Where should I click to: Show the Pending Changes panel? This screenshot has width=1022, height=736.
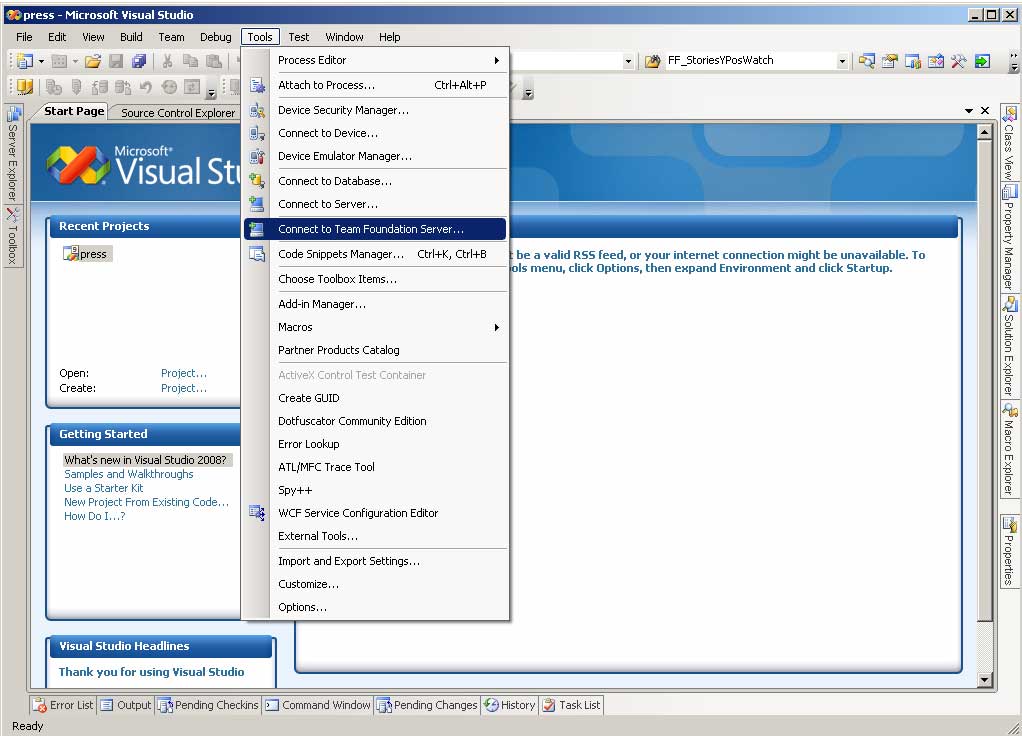coord(427,705)
